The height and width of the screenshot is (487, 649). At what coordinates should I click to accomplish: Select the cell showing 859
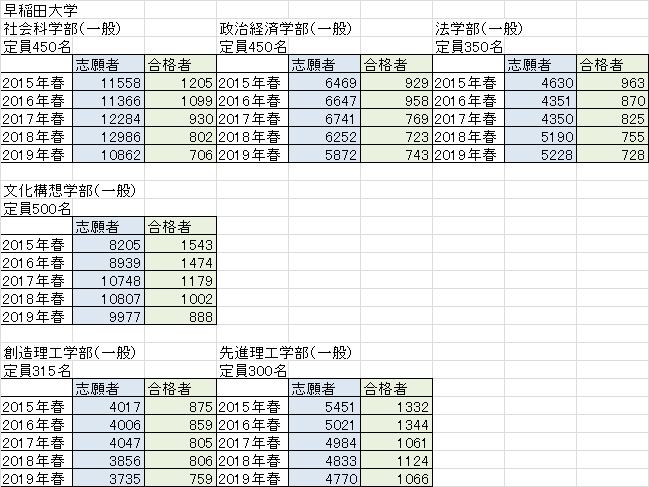tap(180, 425)
